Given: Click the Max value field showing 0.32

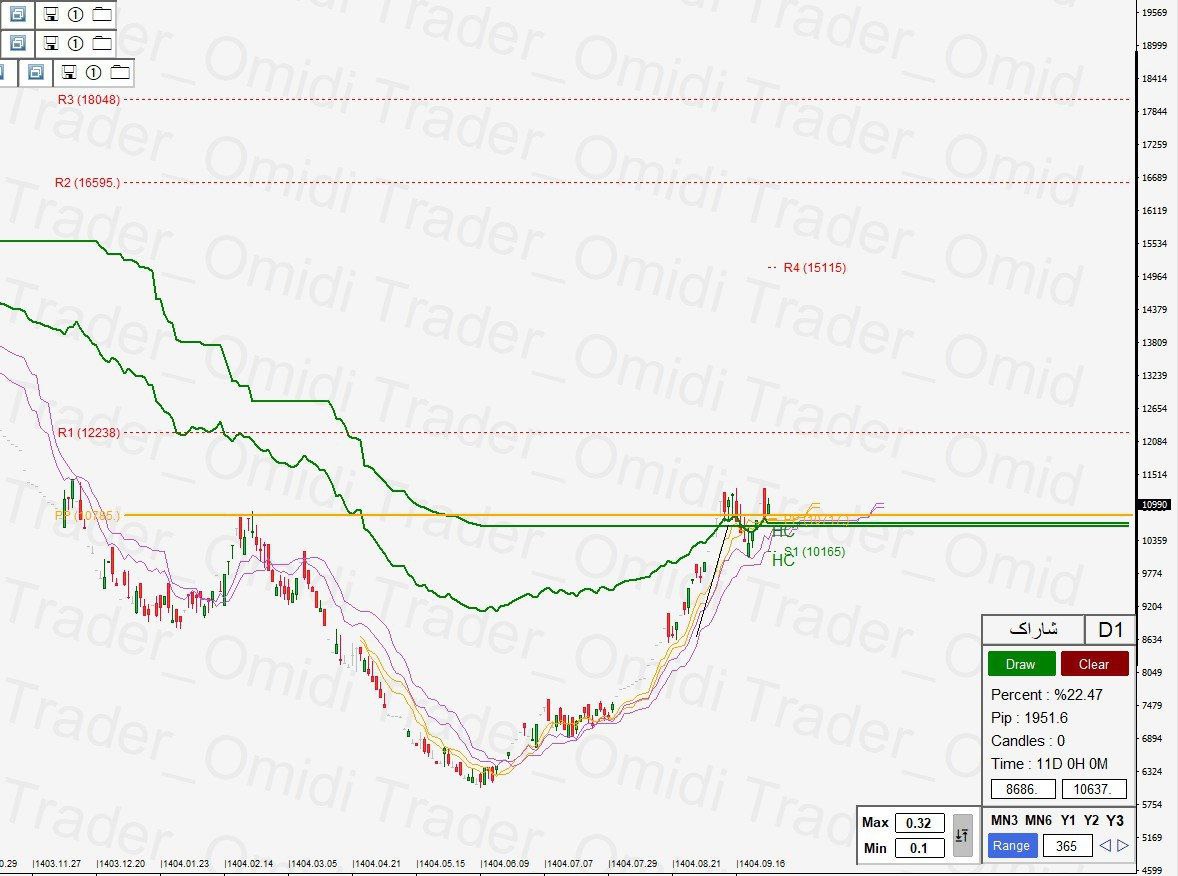Looking at the screenshot, I should pyautogui.click(x=918, y=823).
